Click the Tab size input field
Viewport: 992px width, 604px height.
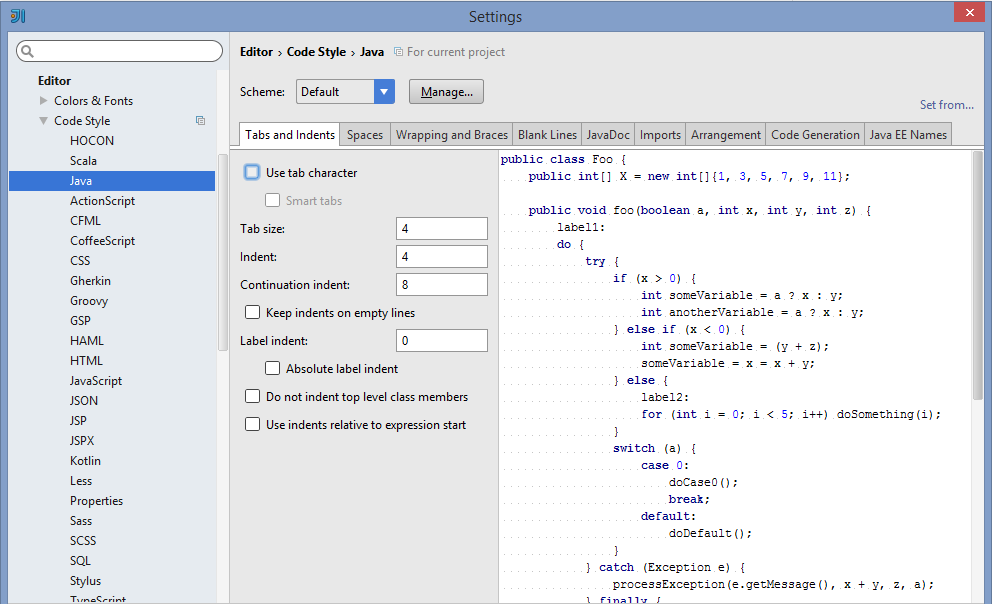click(442, 228)
